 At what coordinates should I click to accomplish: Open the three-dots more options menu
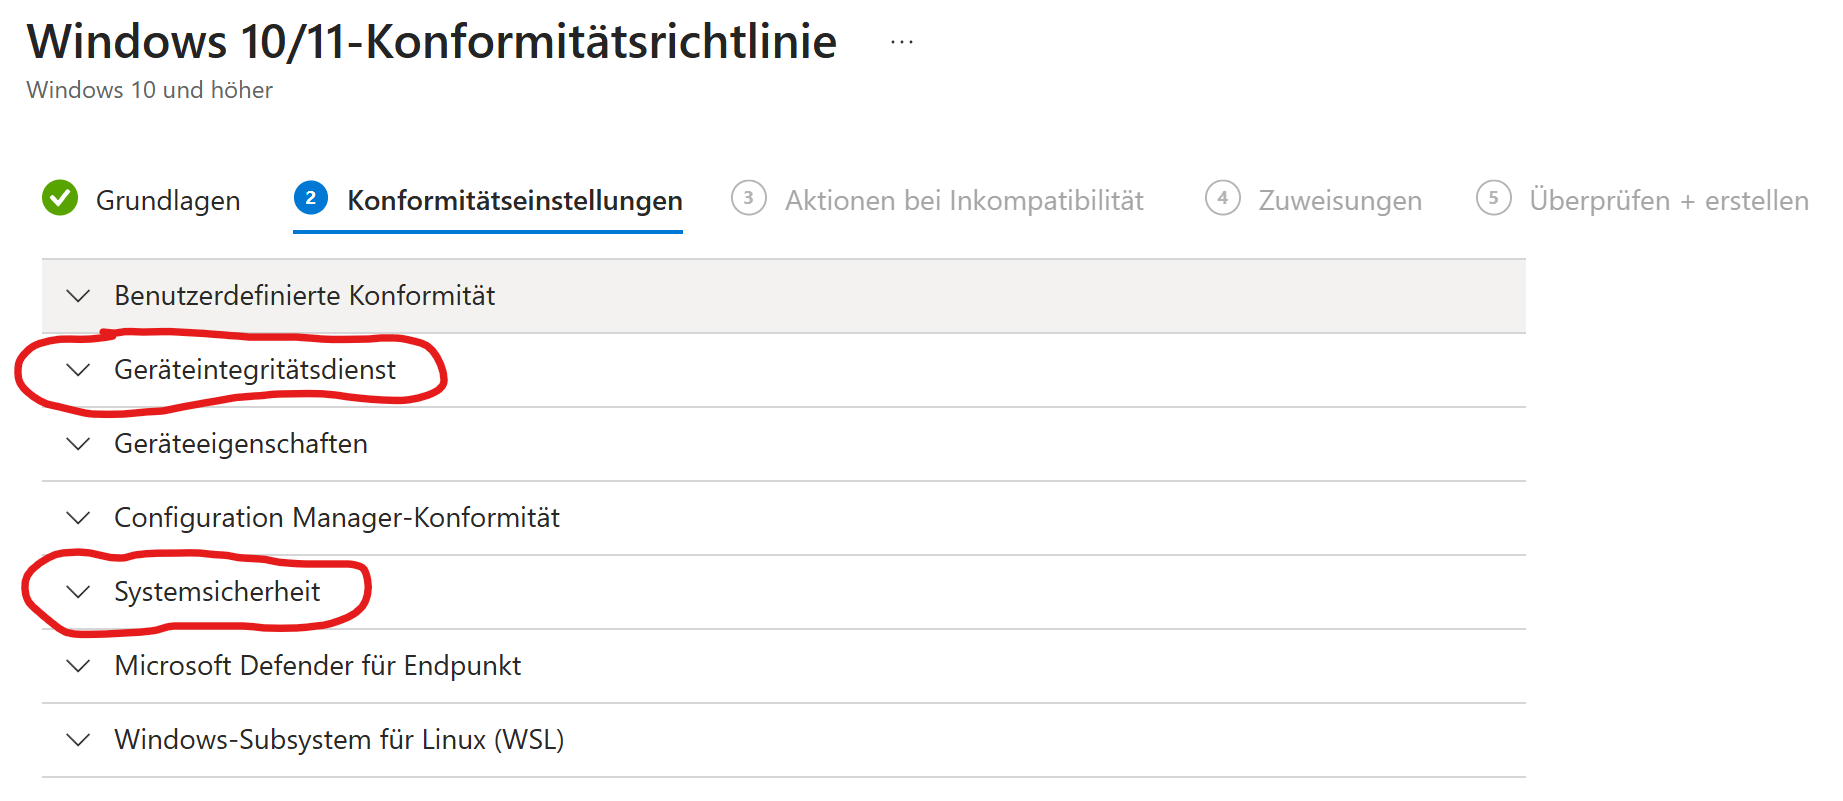[x=902, y=43]
